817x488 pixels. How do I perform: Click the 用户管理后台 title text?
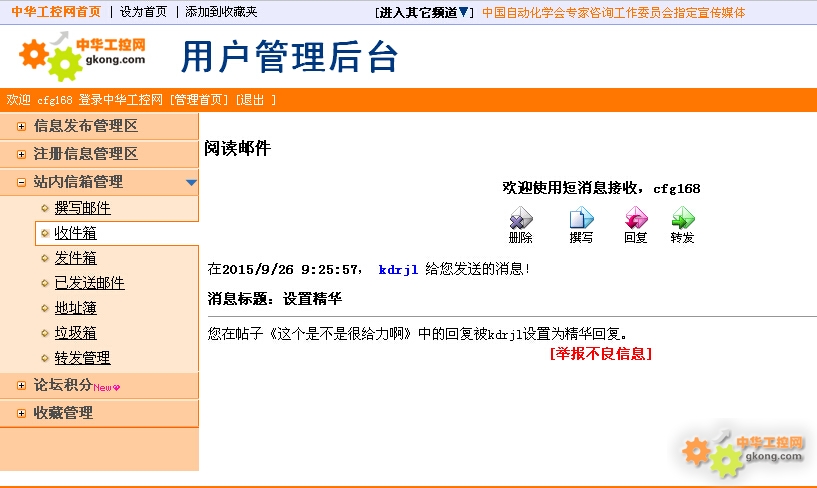[x=290, y=56]
